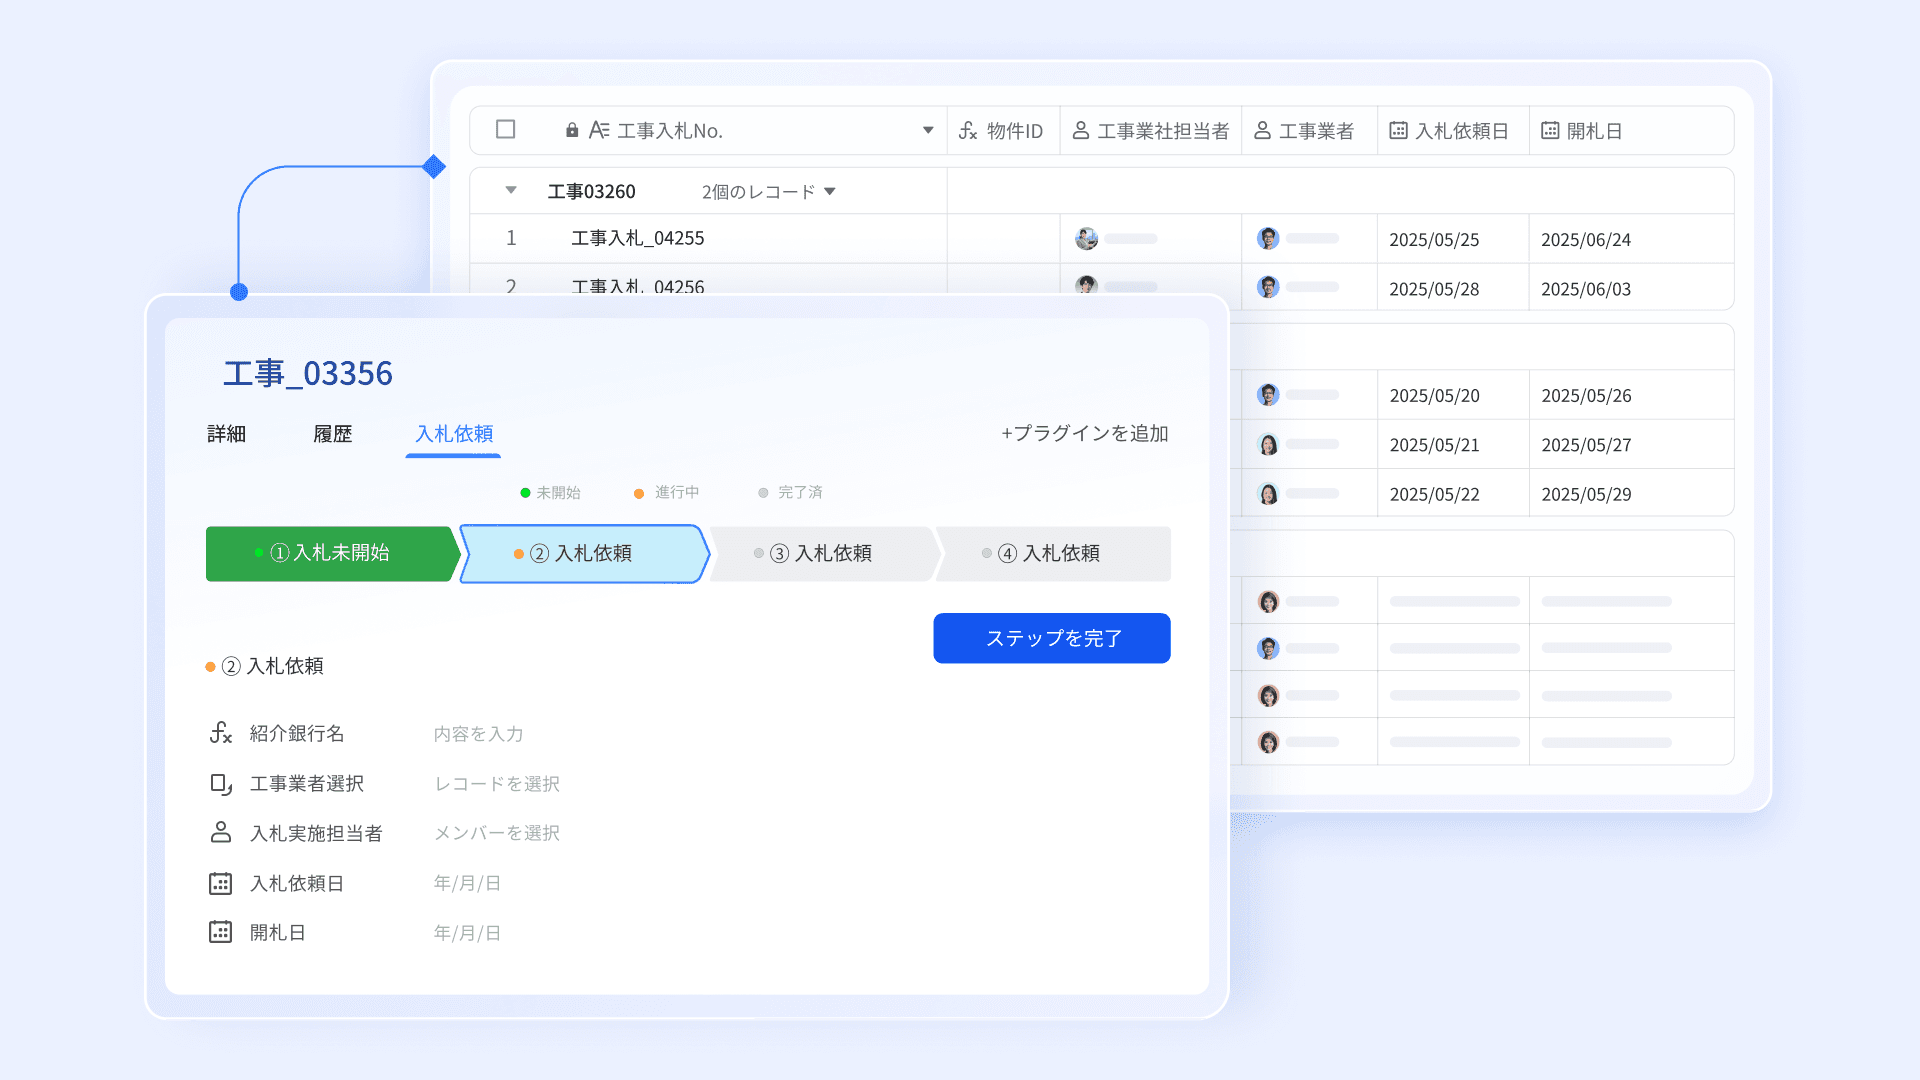
Task: Click the +プラグインを追加 link
Action: pos(1084,433)
